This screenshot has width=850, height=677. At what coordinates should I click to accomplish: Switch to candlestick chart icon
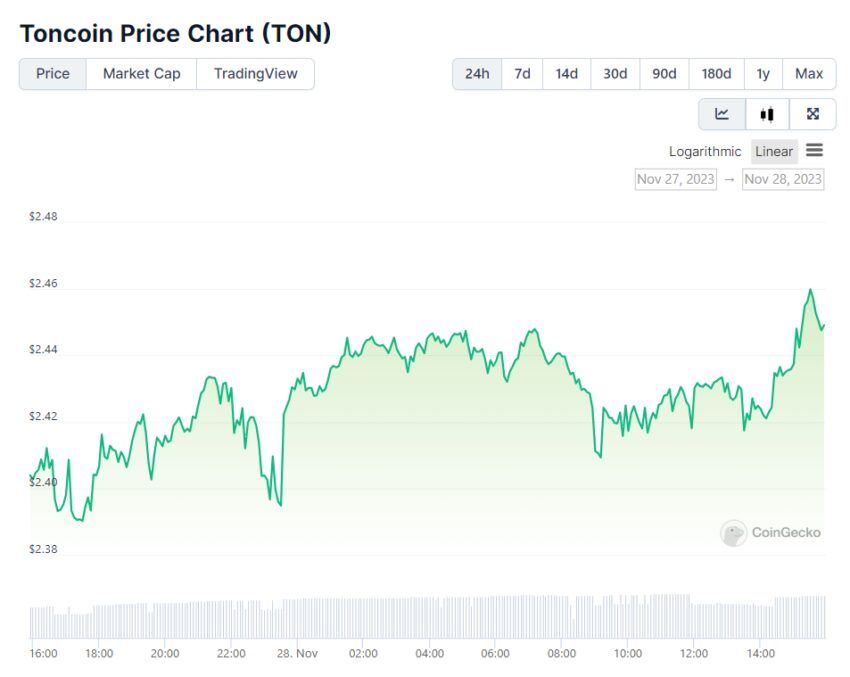767,114
